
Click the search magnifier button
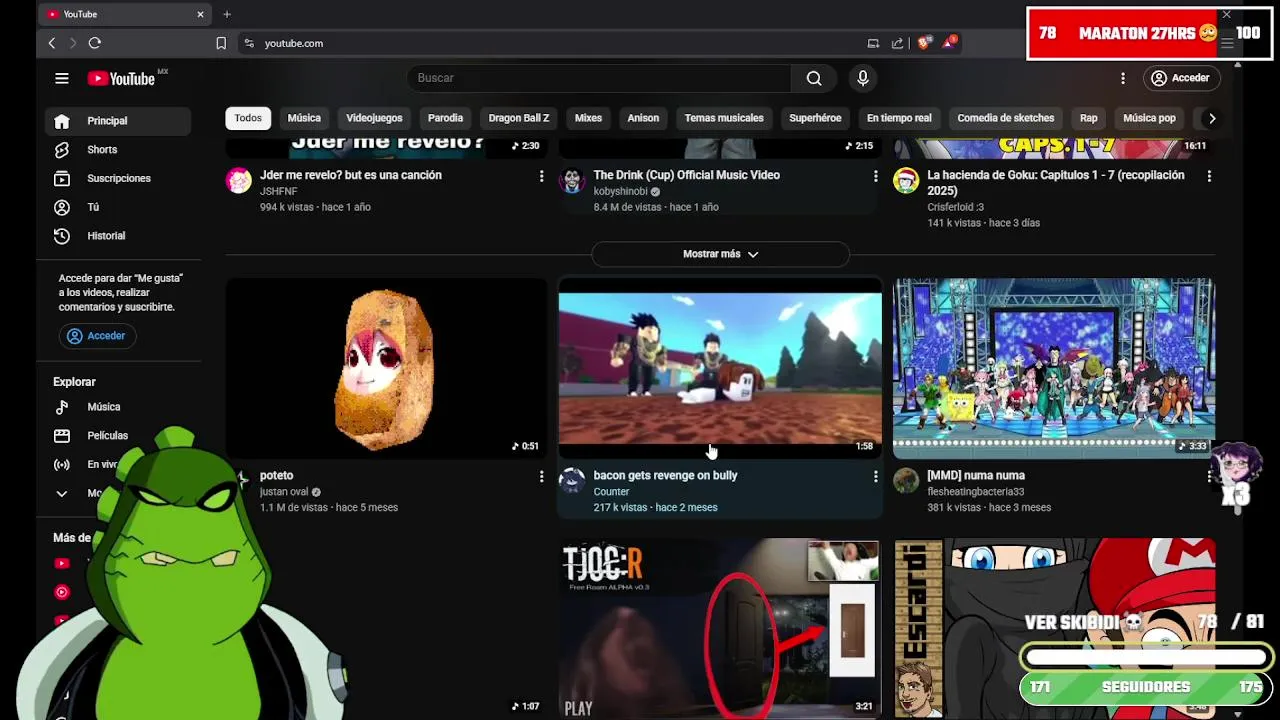coord(814,78)
